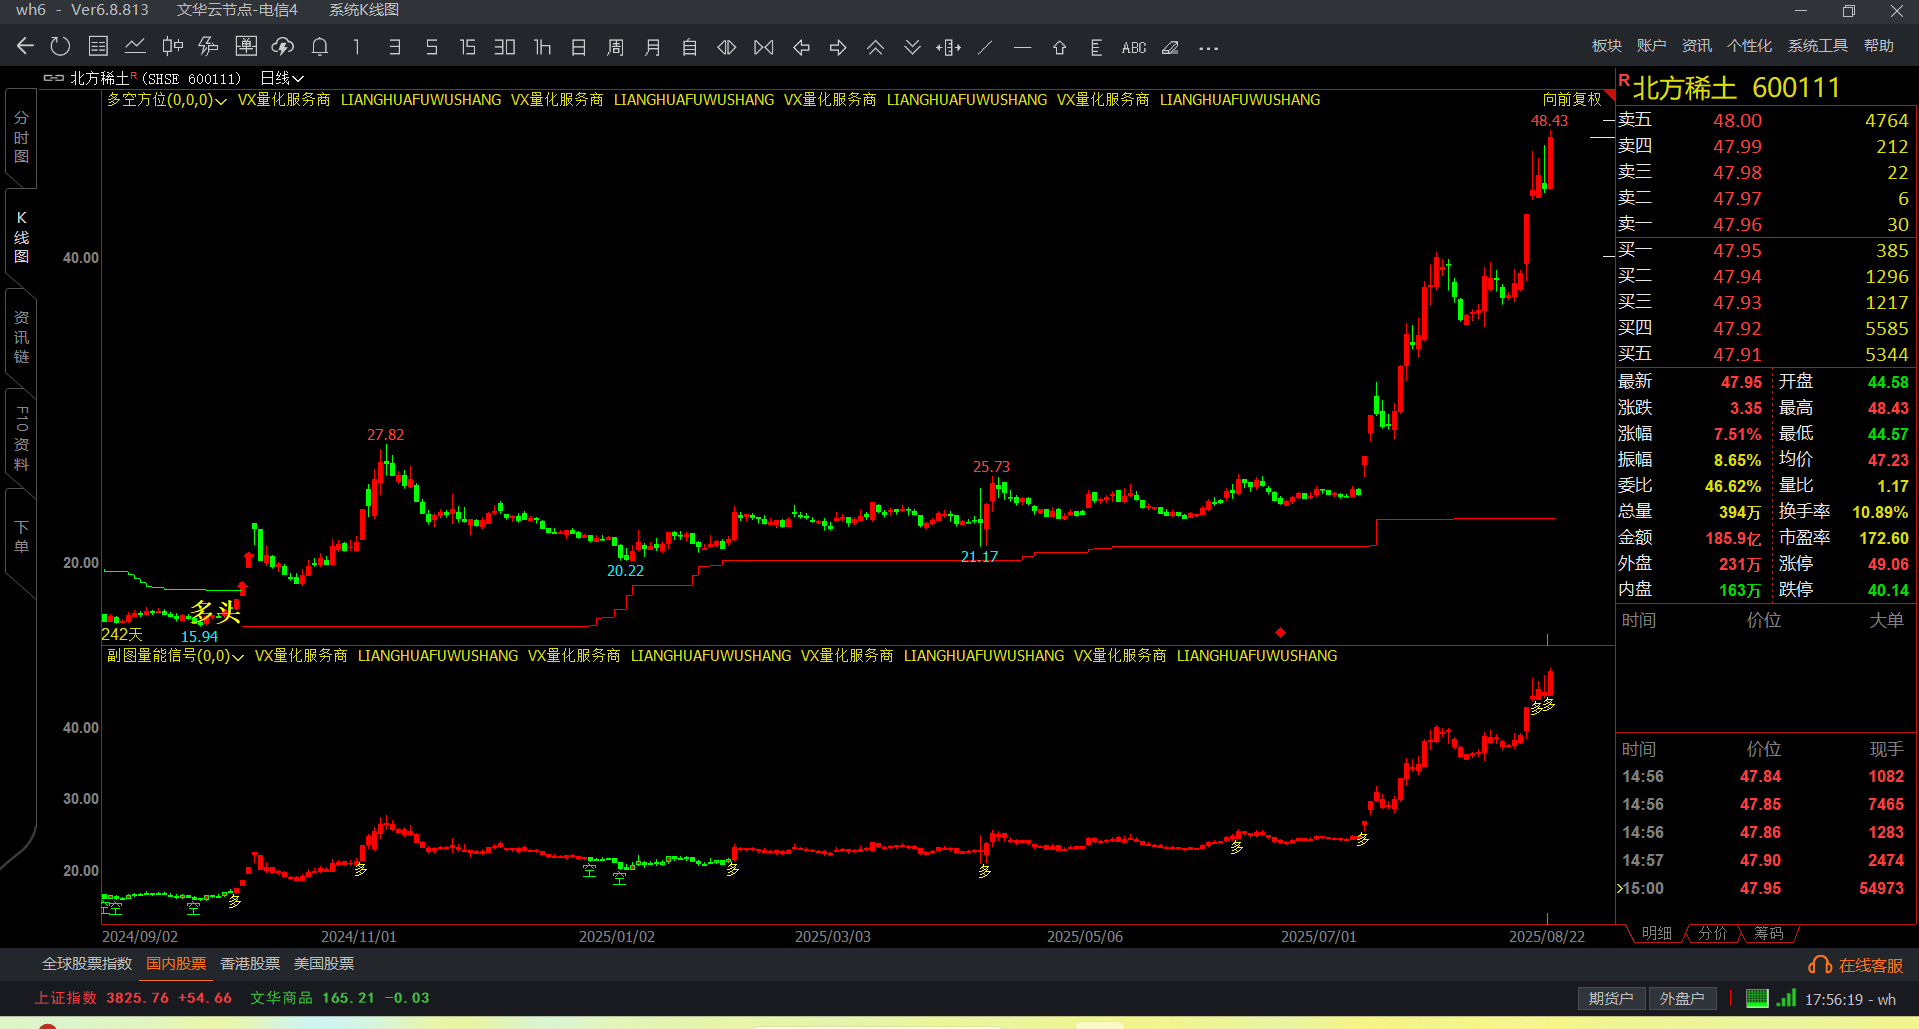Image resolution: width=1919 pixels, height=1029 pixels.
Task: Click the arrows-and-bracket K-line icon
Action: click(948, 46)
